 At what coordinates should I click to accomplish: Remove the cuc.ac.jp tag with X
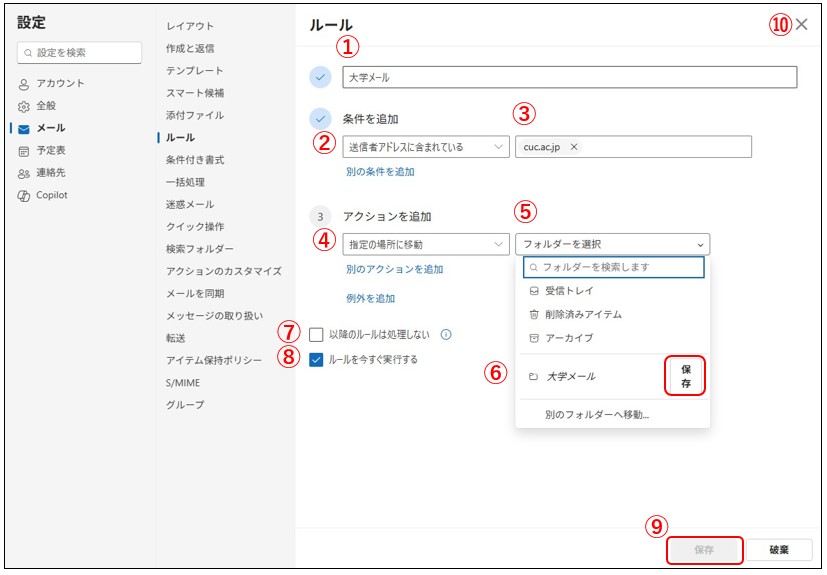point(574,147)
